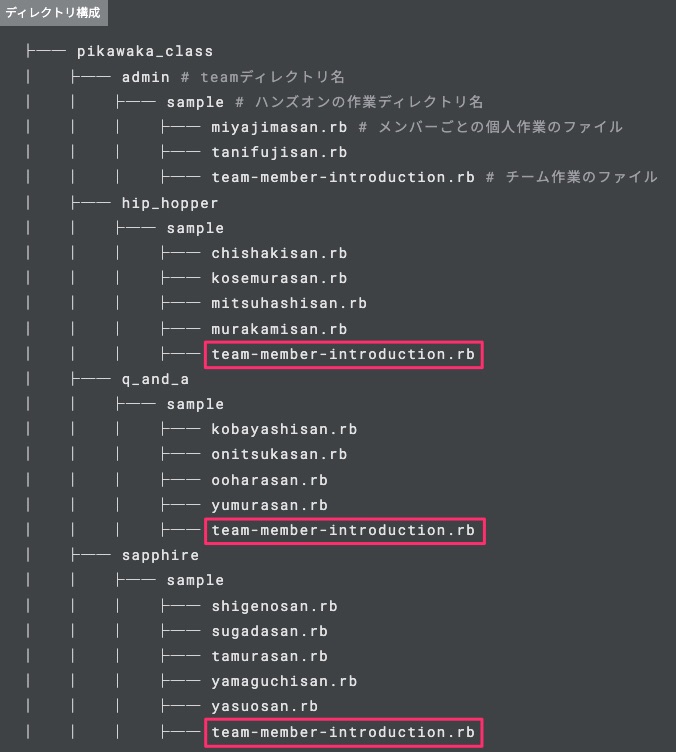Select kobayashisan.rb file

[284, 429]
